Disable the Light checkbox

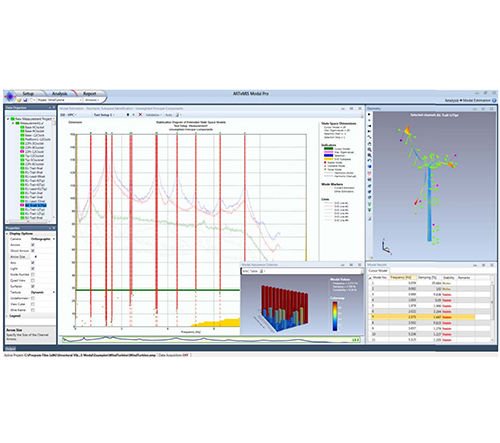coord(33,269)
